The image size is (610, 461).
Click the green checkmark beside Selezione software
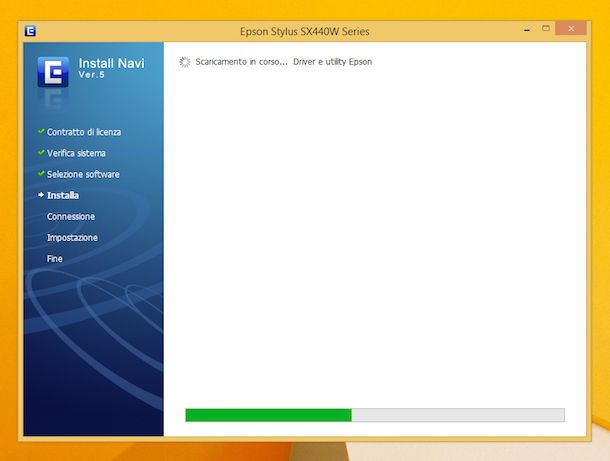coord(41,174)
